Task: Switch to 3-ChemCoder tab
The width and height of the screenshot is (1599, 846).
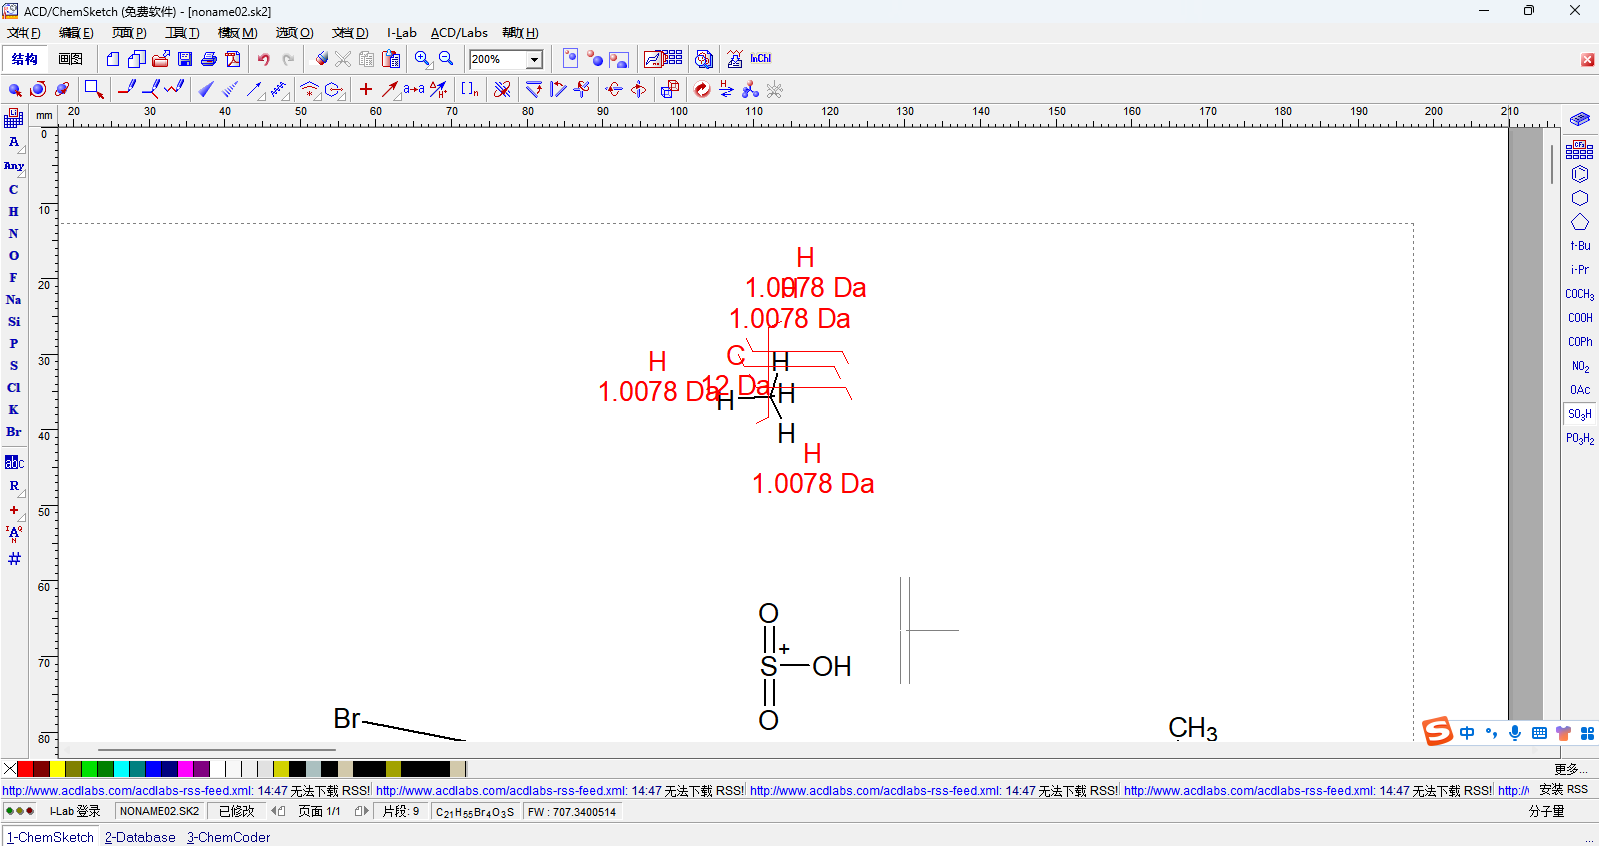Action: [228, 837]
